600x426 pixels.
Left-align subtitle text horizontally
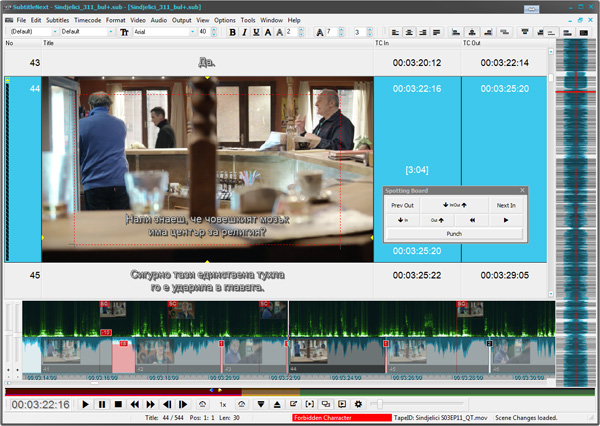[396, 33]
